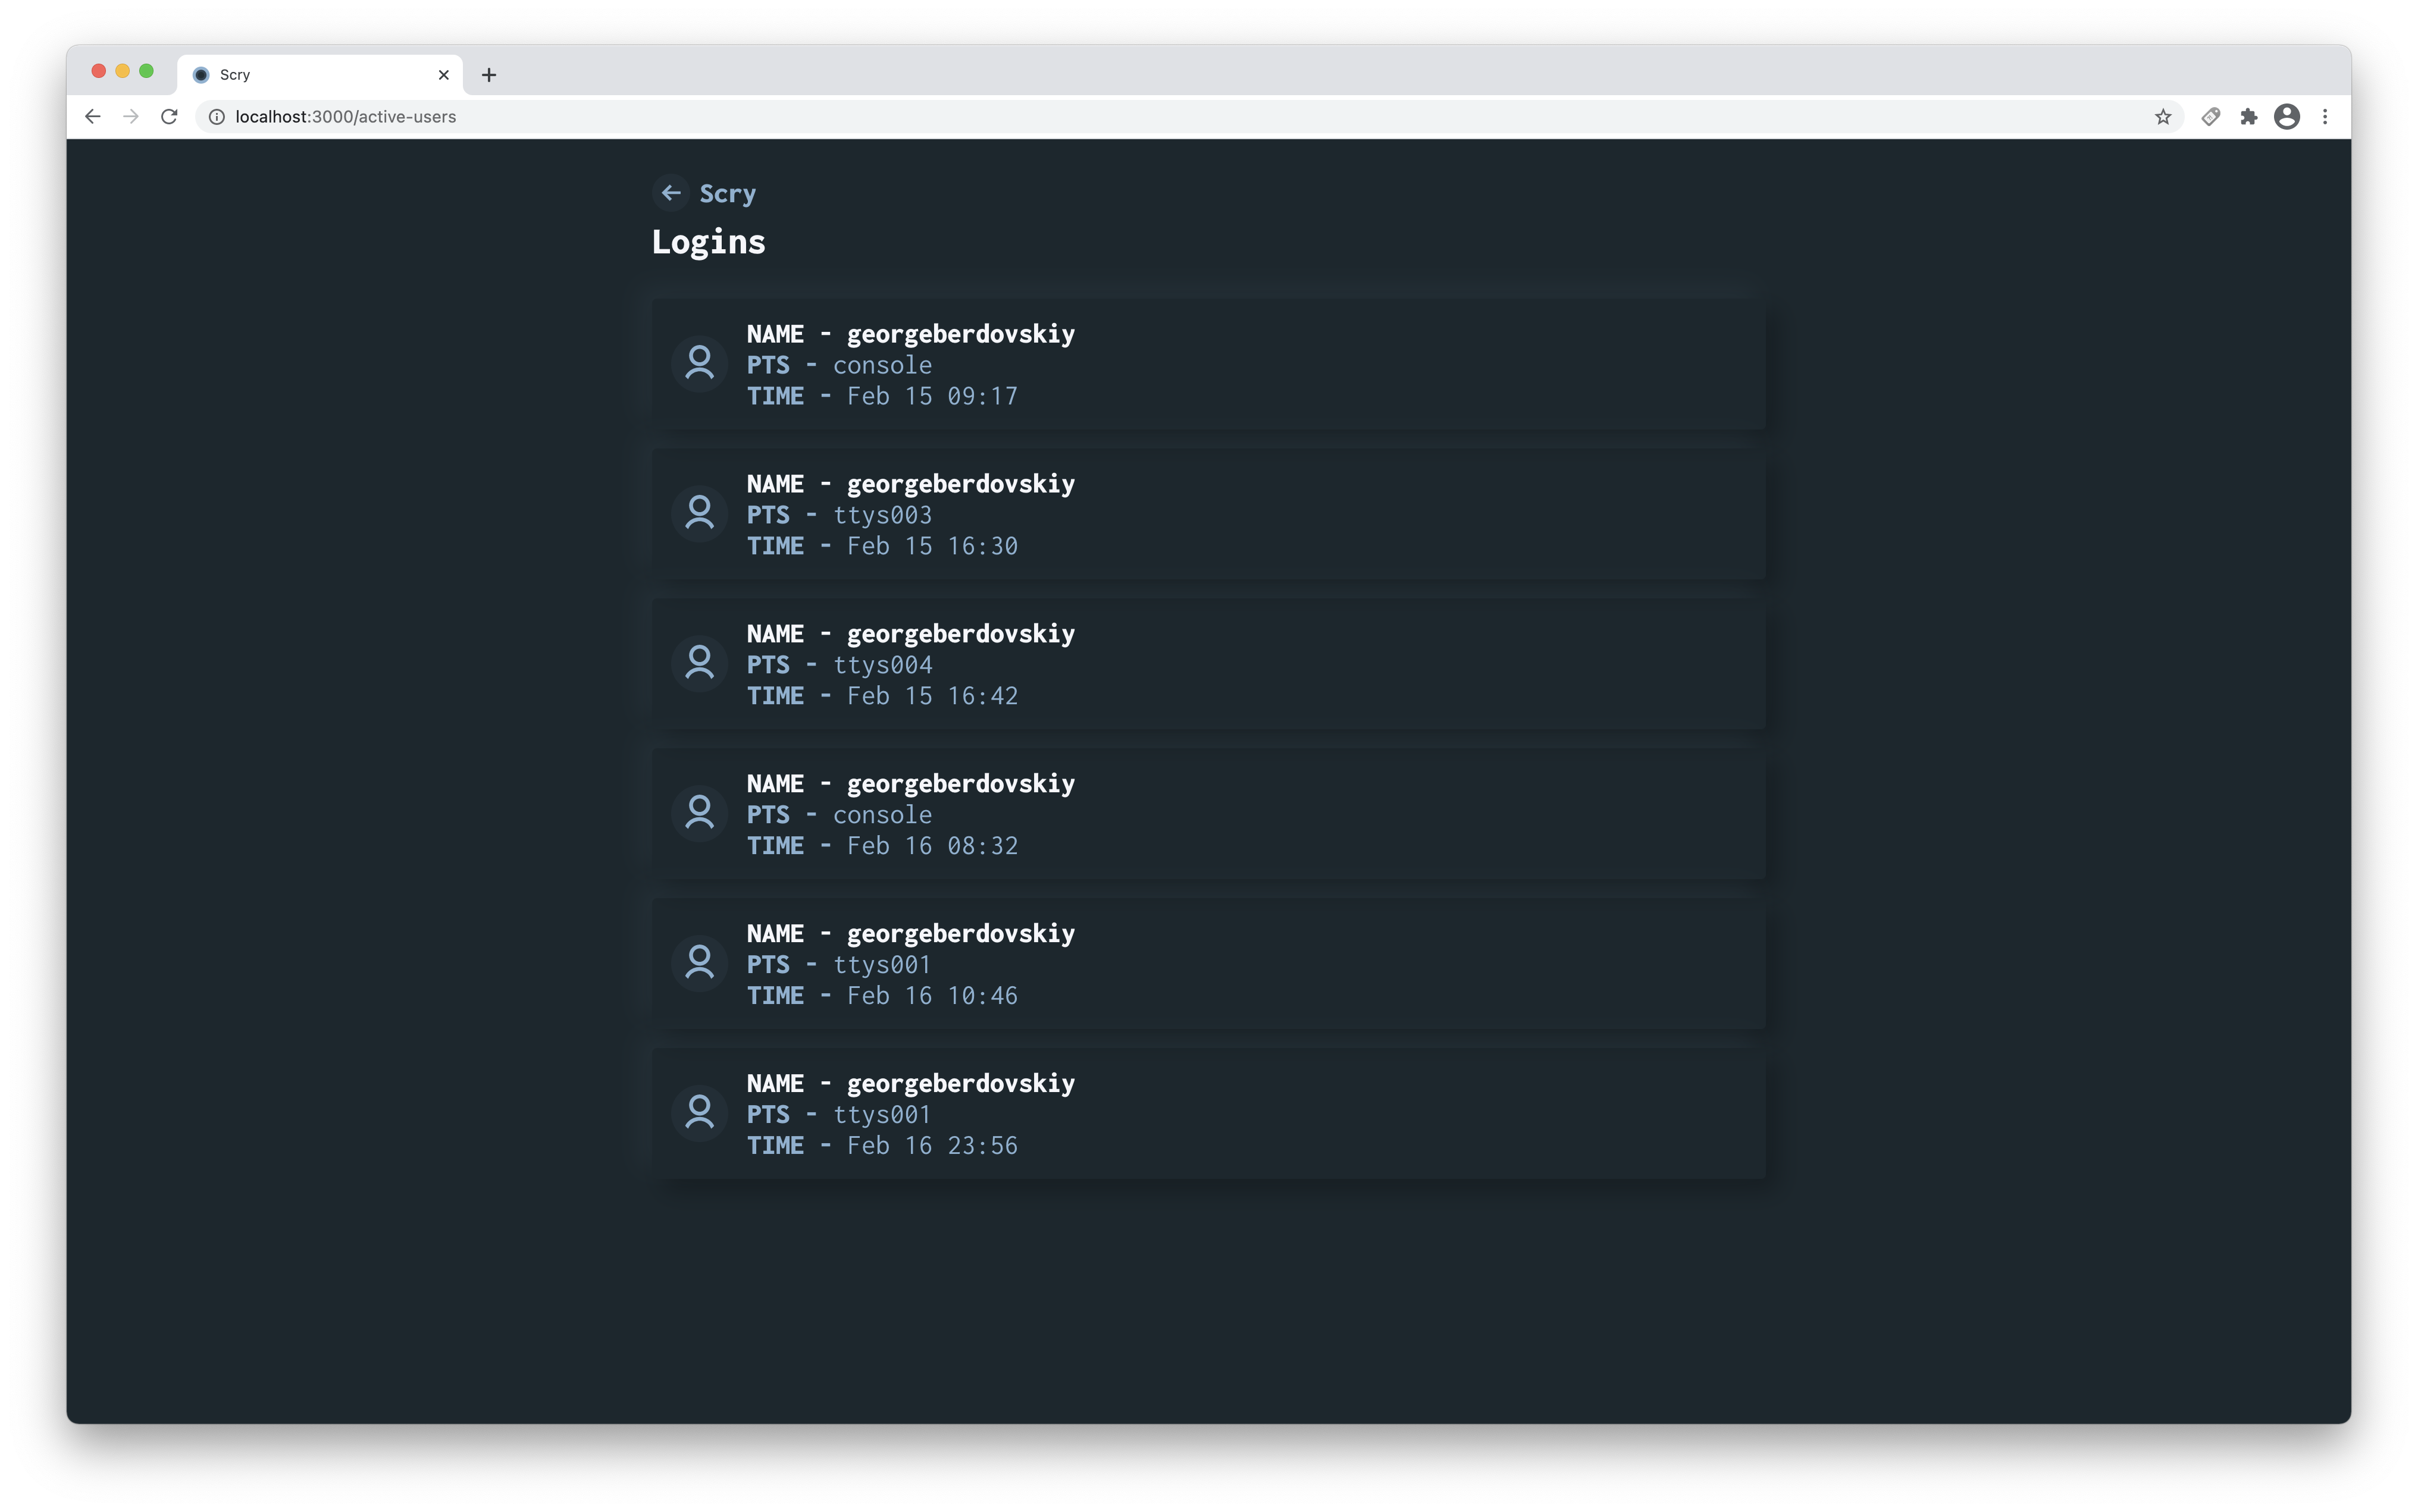Click user avatar for console Feb 15 09:17 login
Image resolution: width=2418 pixels, height=1512 pixels.
[x=699, y=363]
